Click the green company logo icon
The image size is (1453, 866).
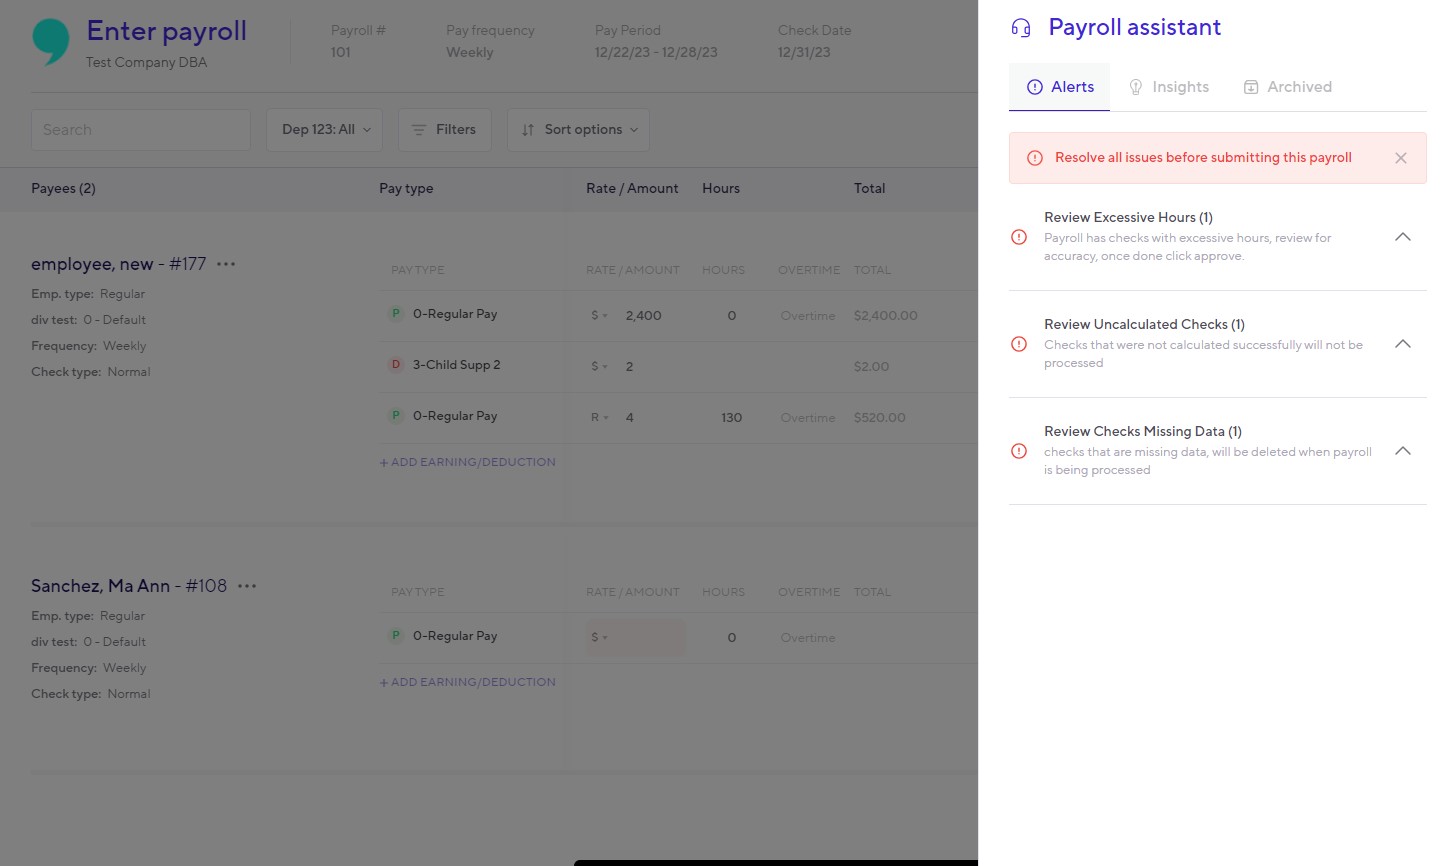point(51,42)
